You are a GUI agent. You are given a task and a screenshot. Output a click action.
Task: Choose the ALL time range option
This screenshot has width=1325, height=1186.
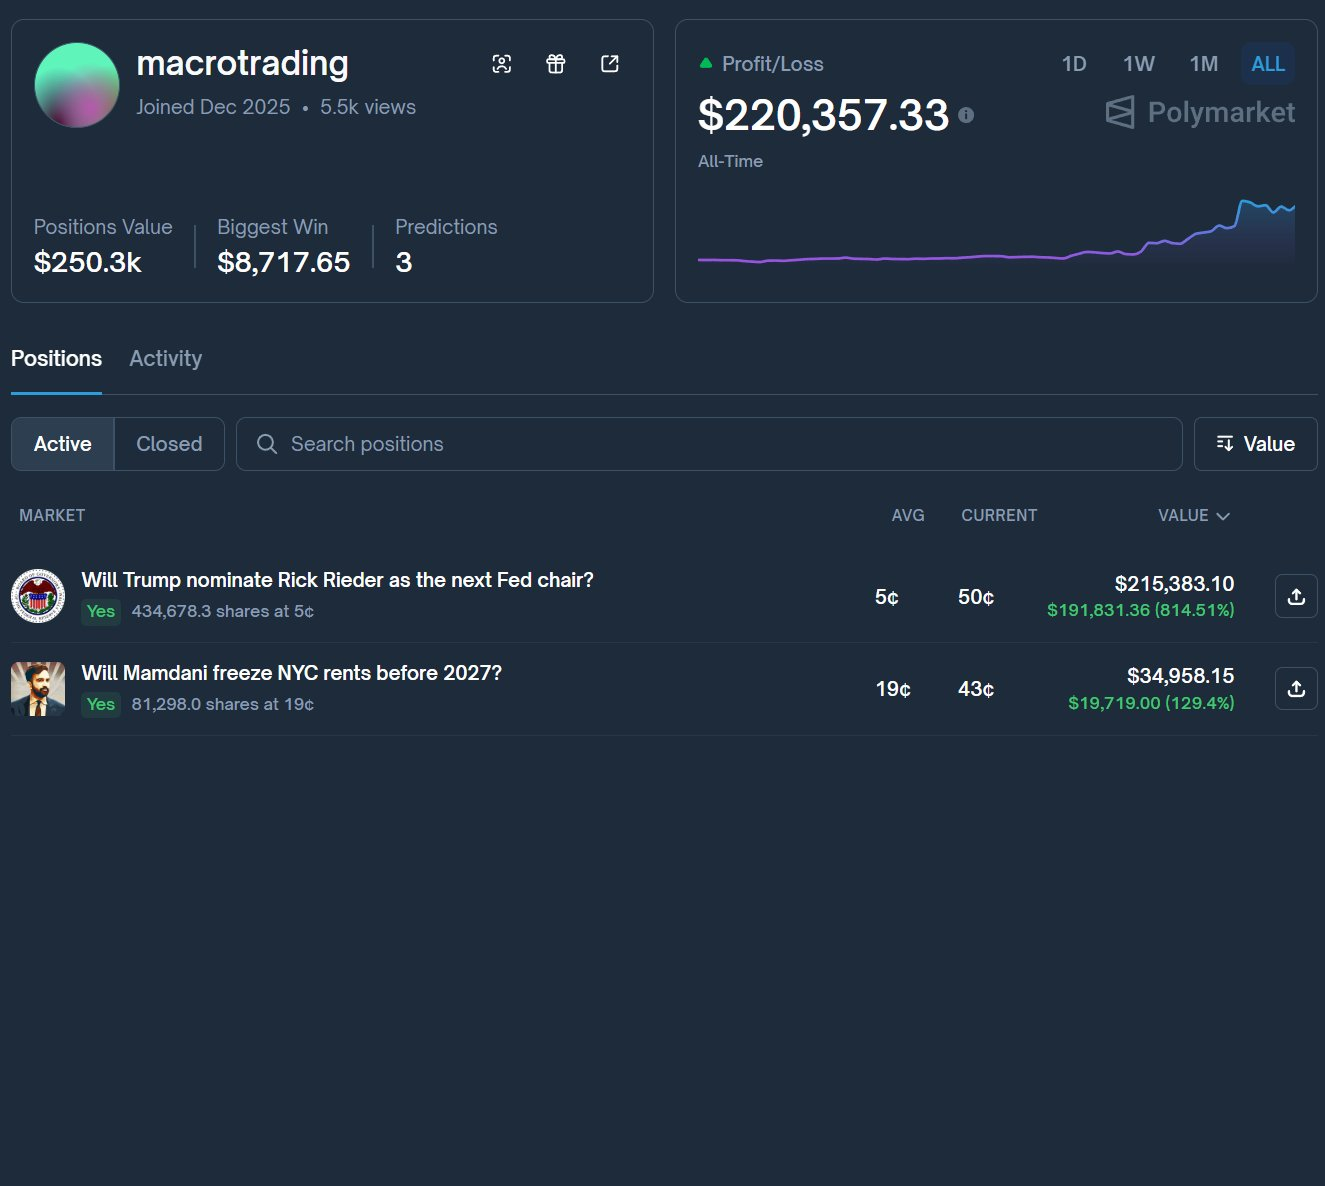[1268, 64]
